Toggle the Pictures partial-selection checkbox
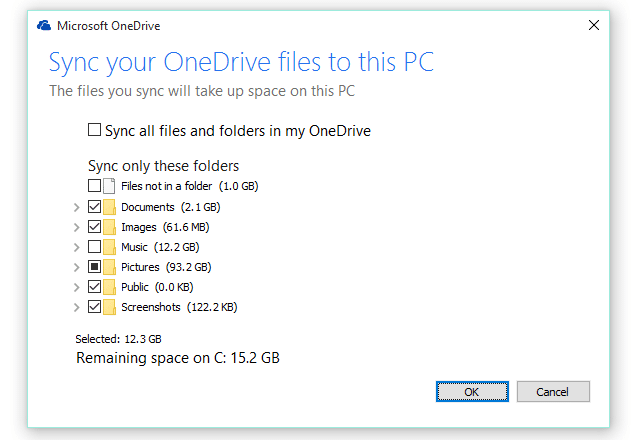 coord(94,267)
